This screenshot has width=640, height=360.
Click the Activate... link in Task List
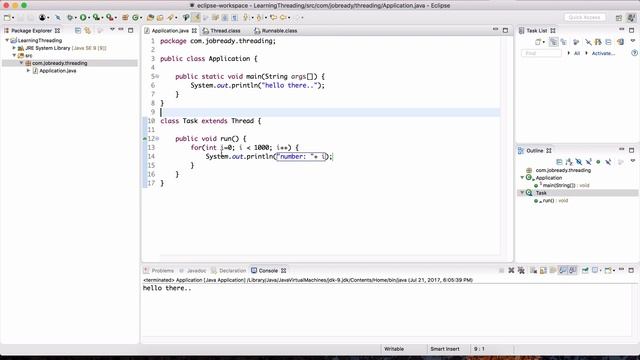(603, 53)
